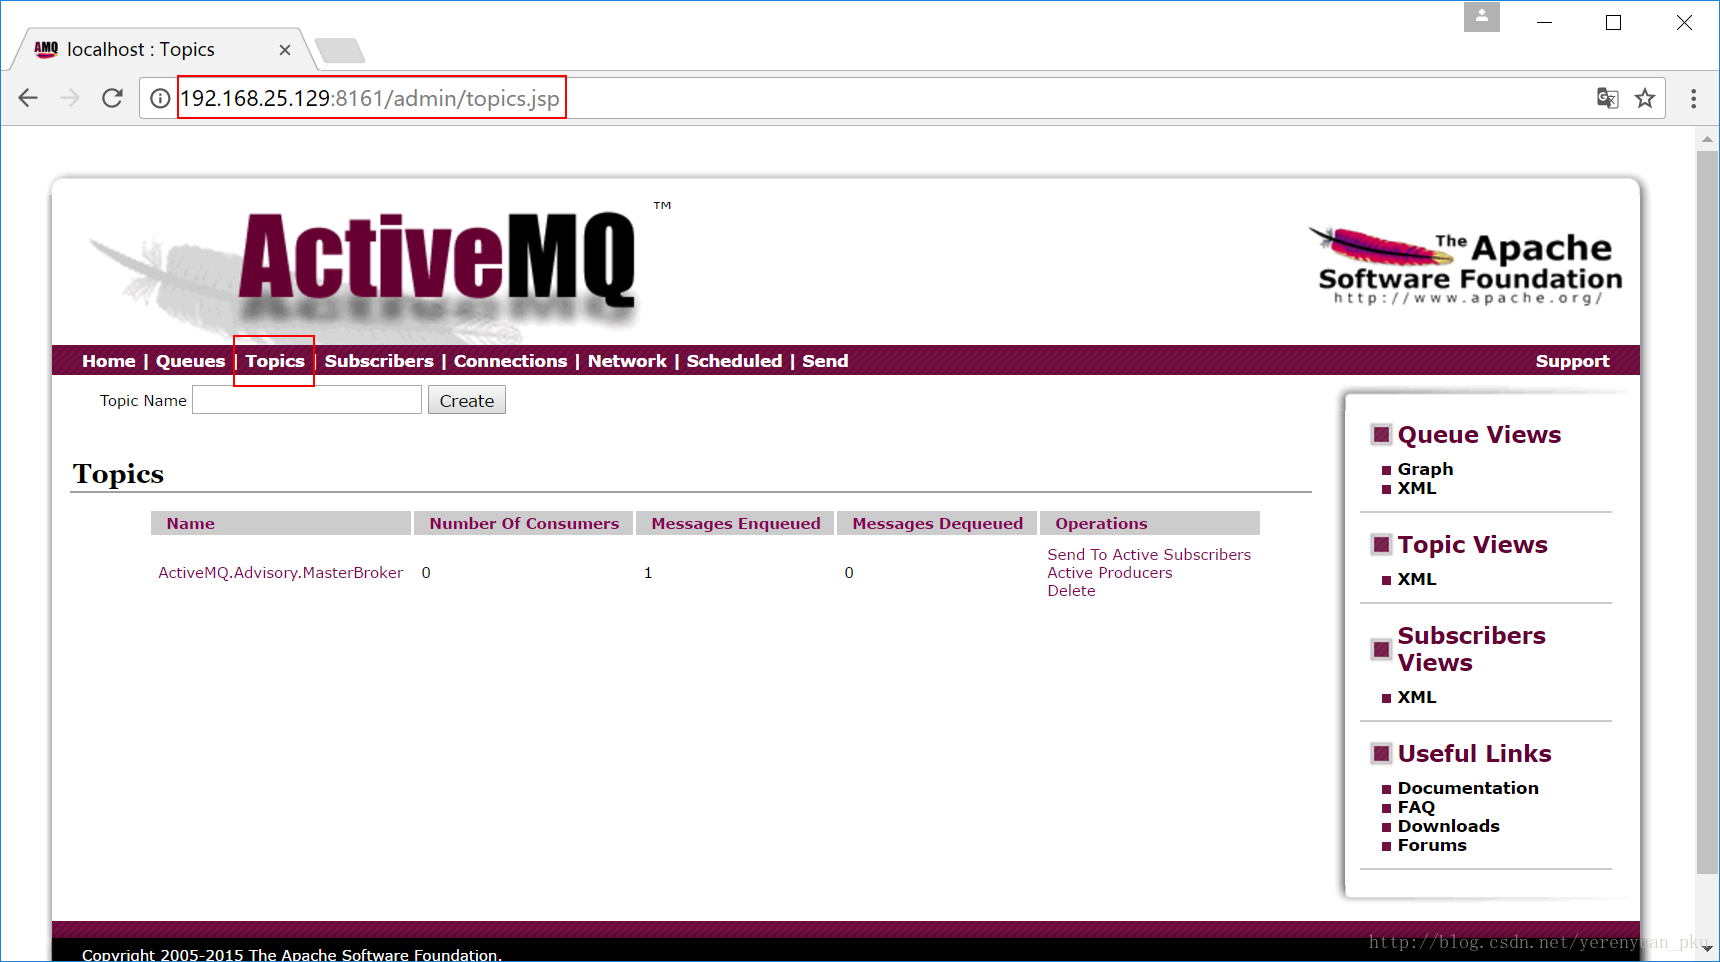Click the Create button
Image resolution: width=1720 pixels, height=962 pixels.
point(467,400)
